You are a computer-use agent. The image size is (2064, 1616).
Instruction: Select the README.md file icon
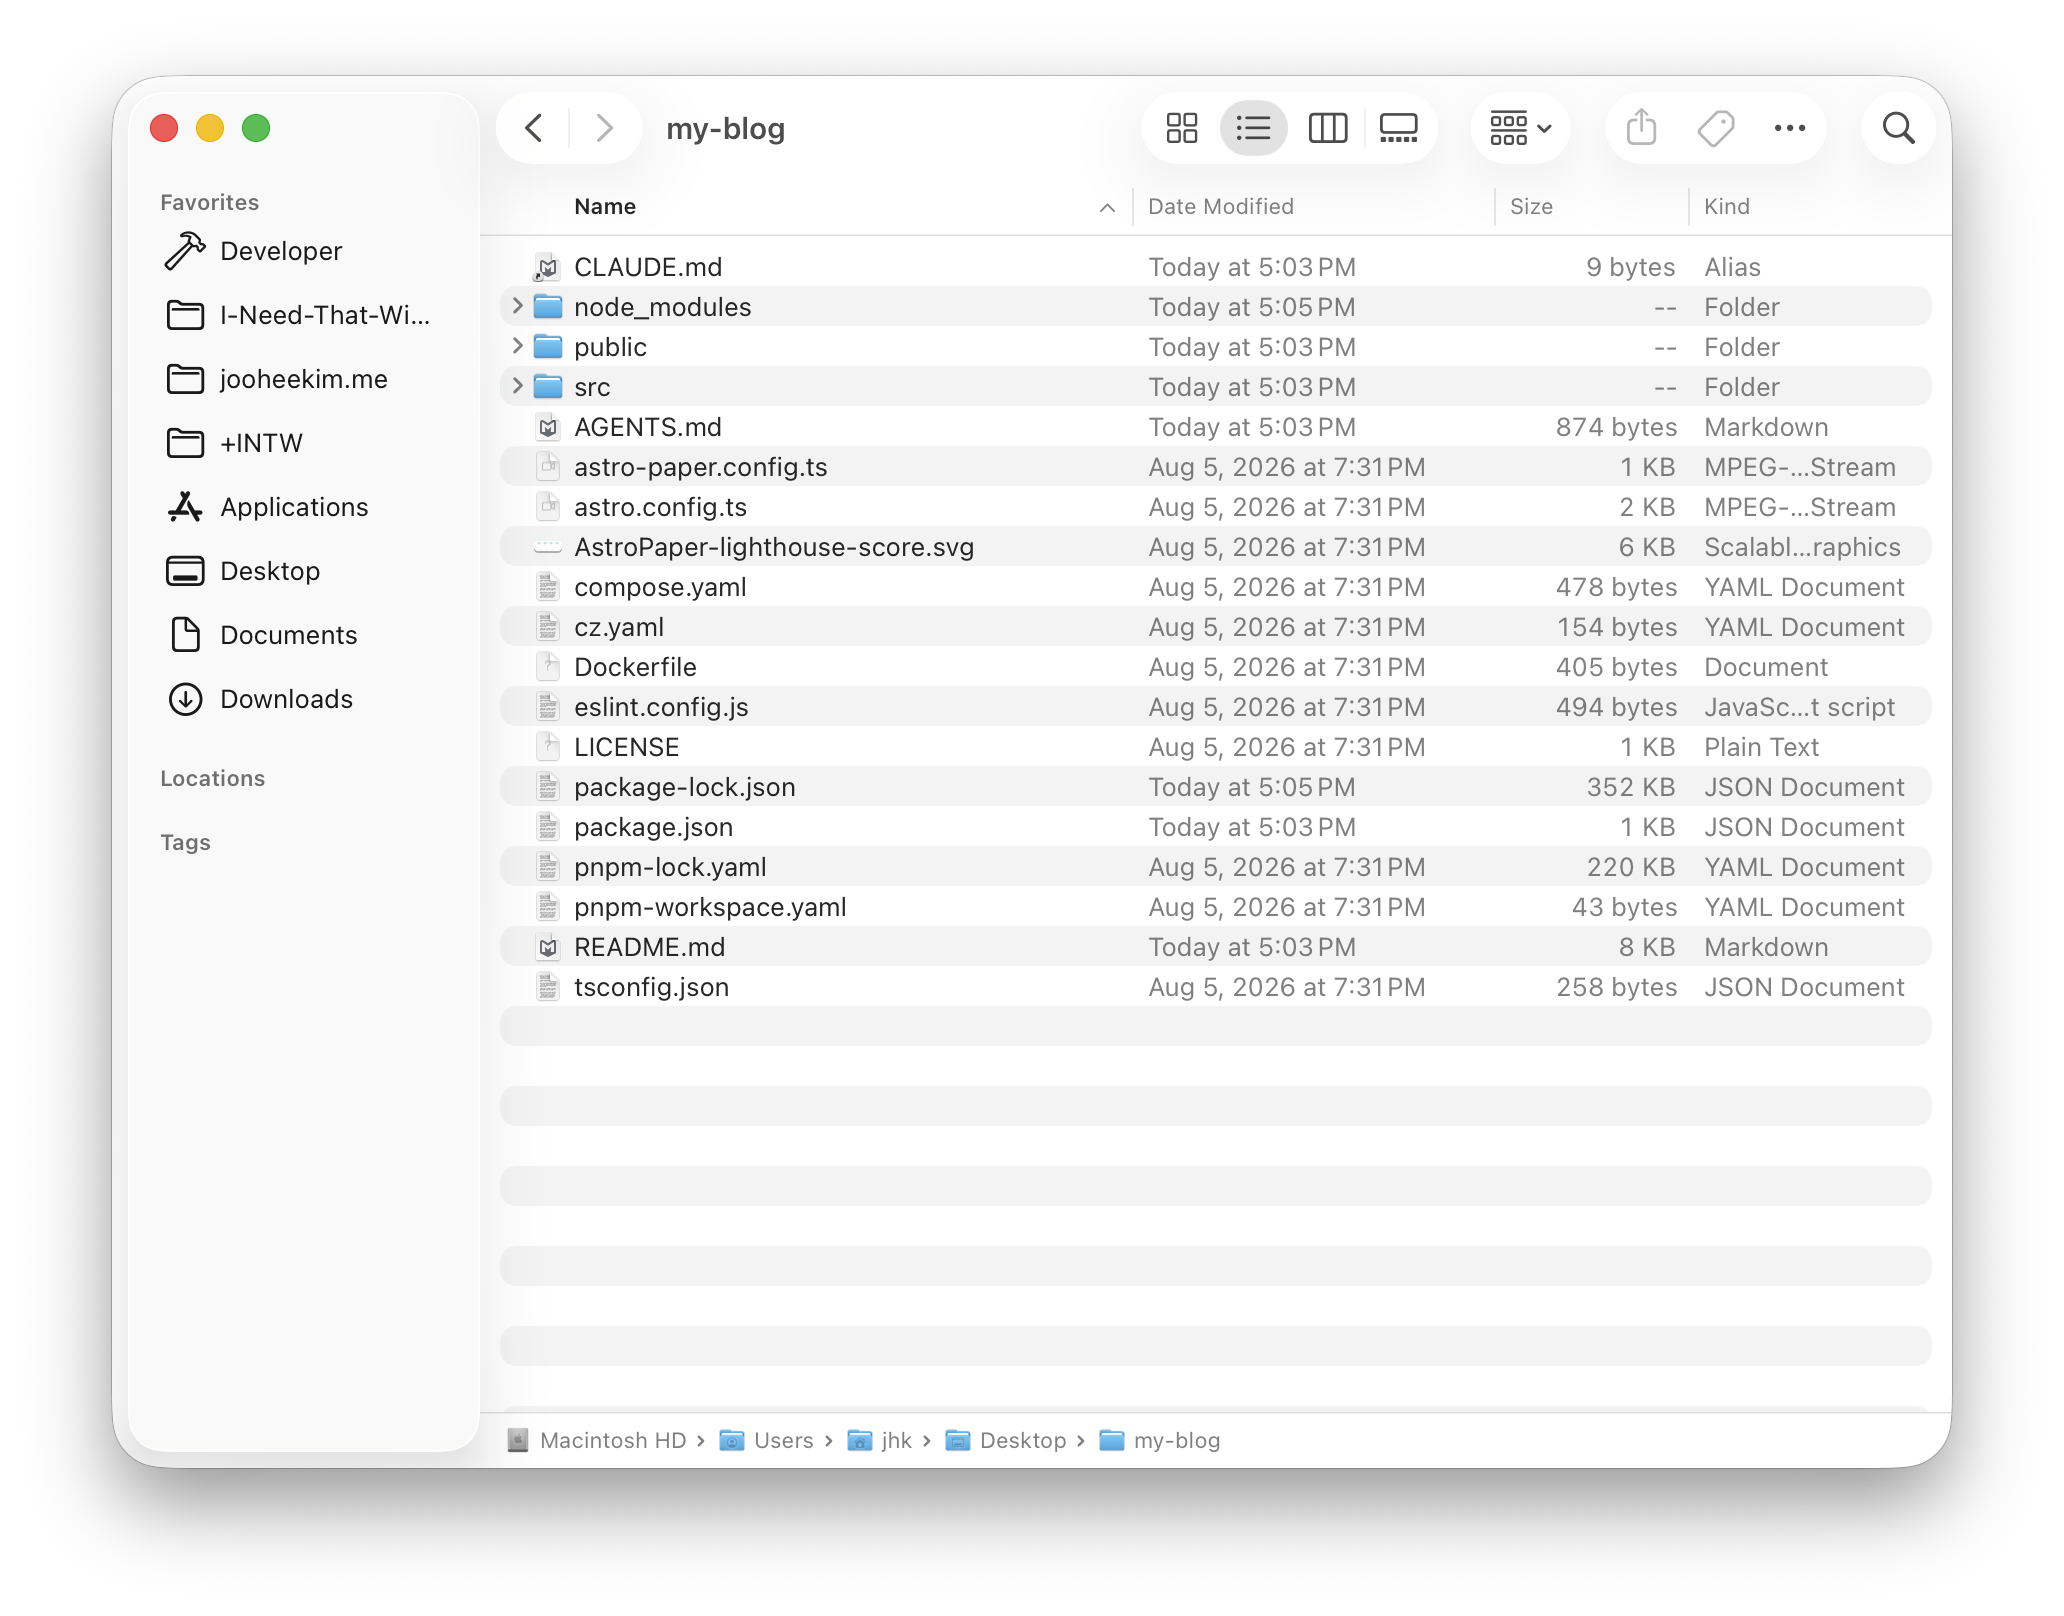click(547, 947)
